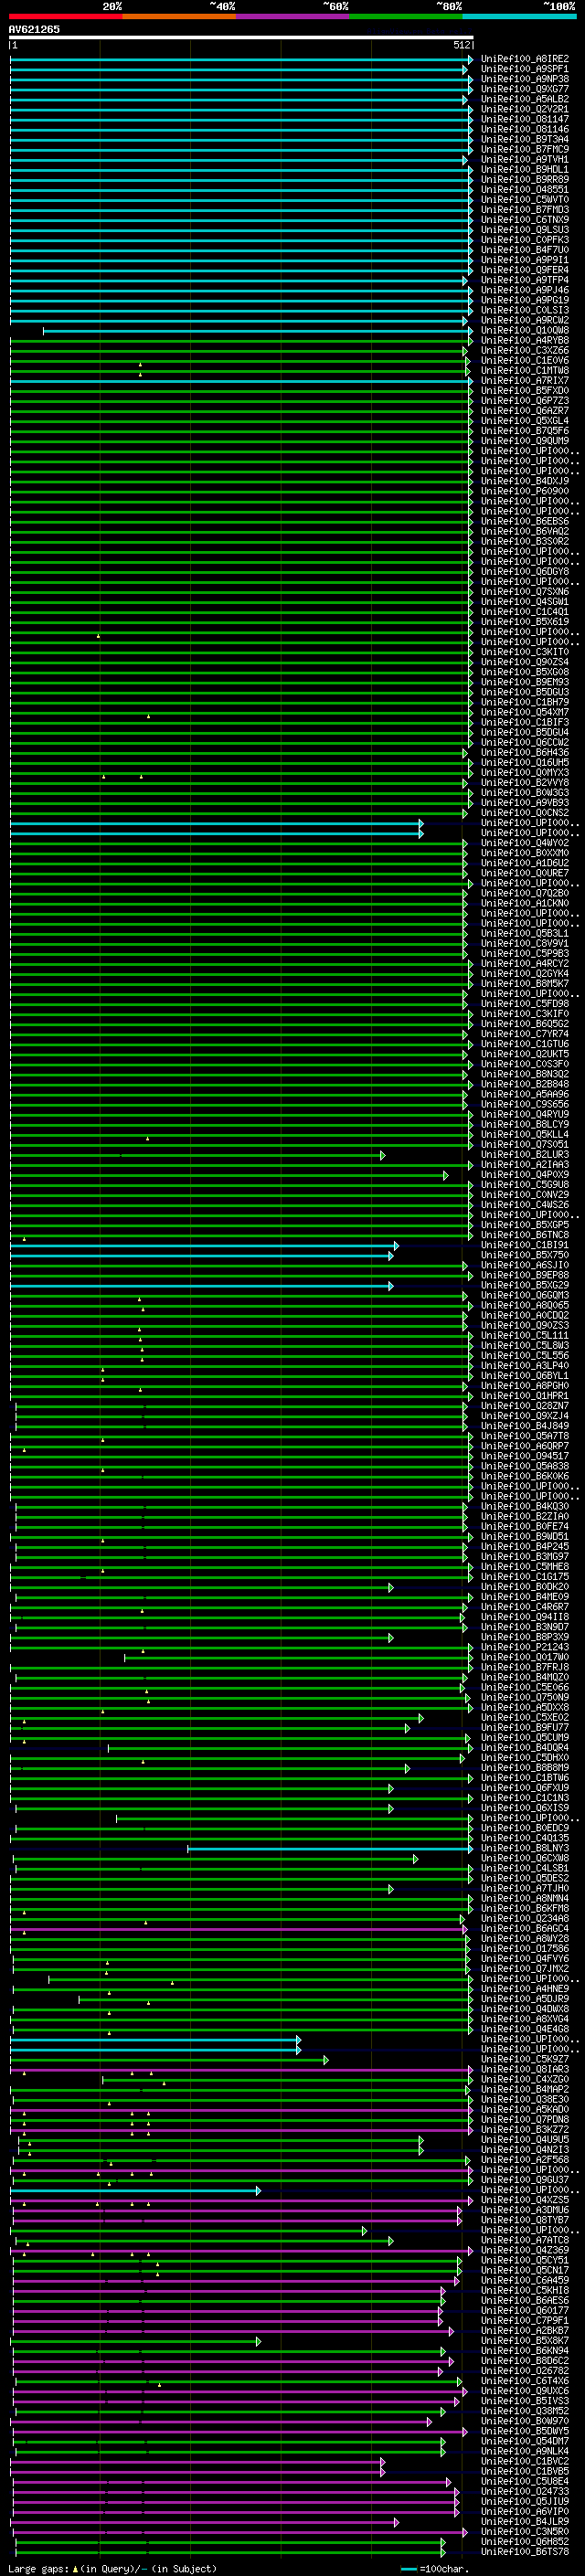Click hit label UniRef100_C1BI91

pos(525,1245)
